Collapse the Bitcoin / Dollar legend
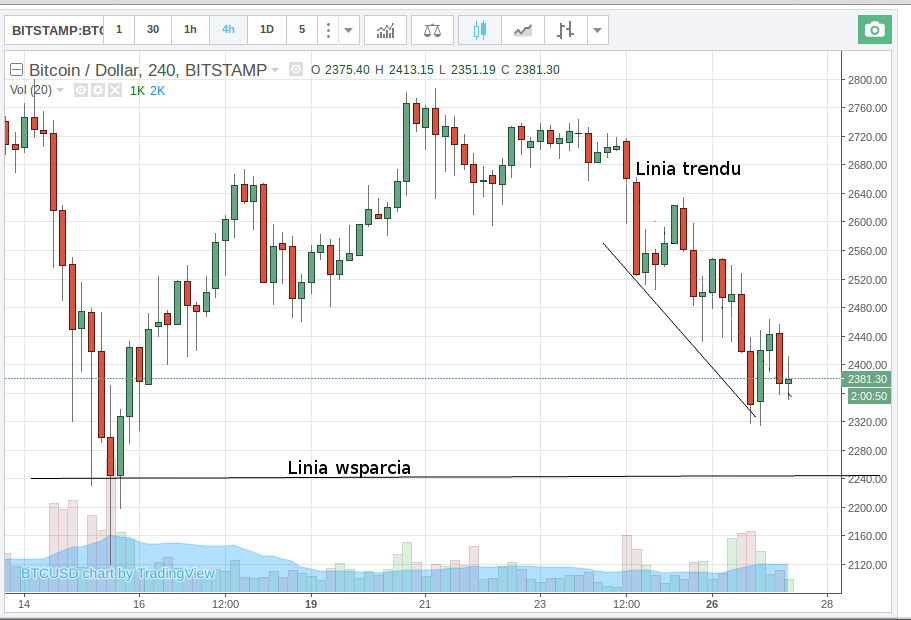This screenshot has height=620, width=911. [15, 70]
